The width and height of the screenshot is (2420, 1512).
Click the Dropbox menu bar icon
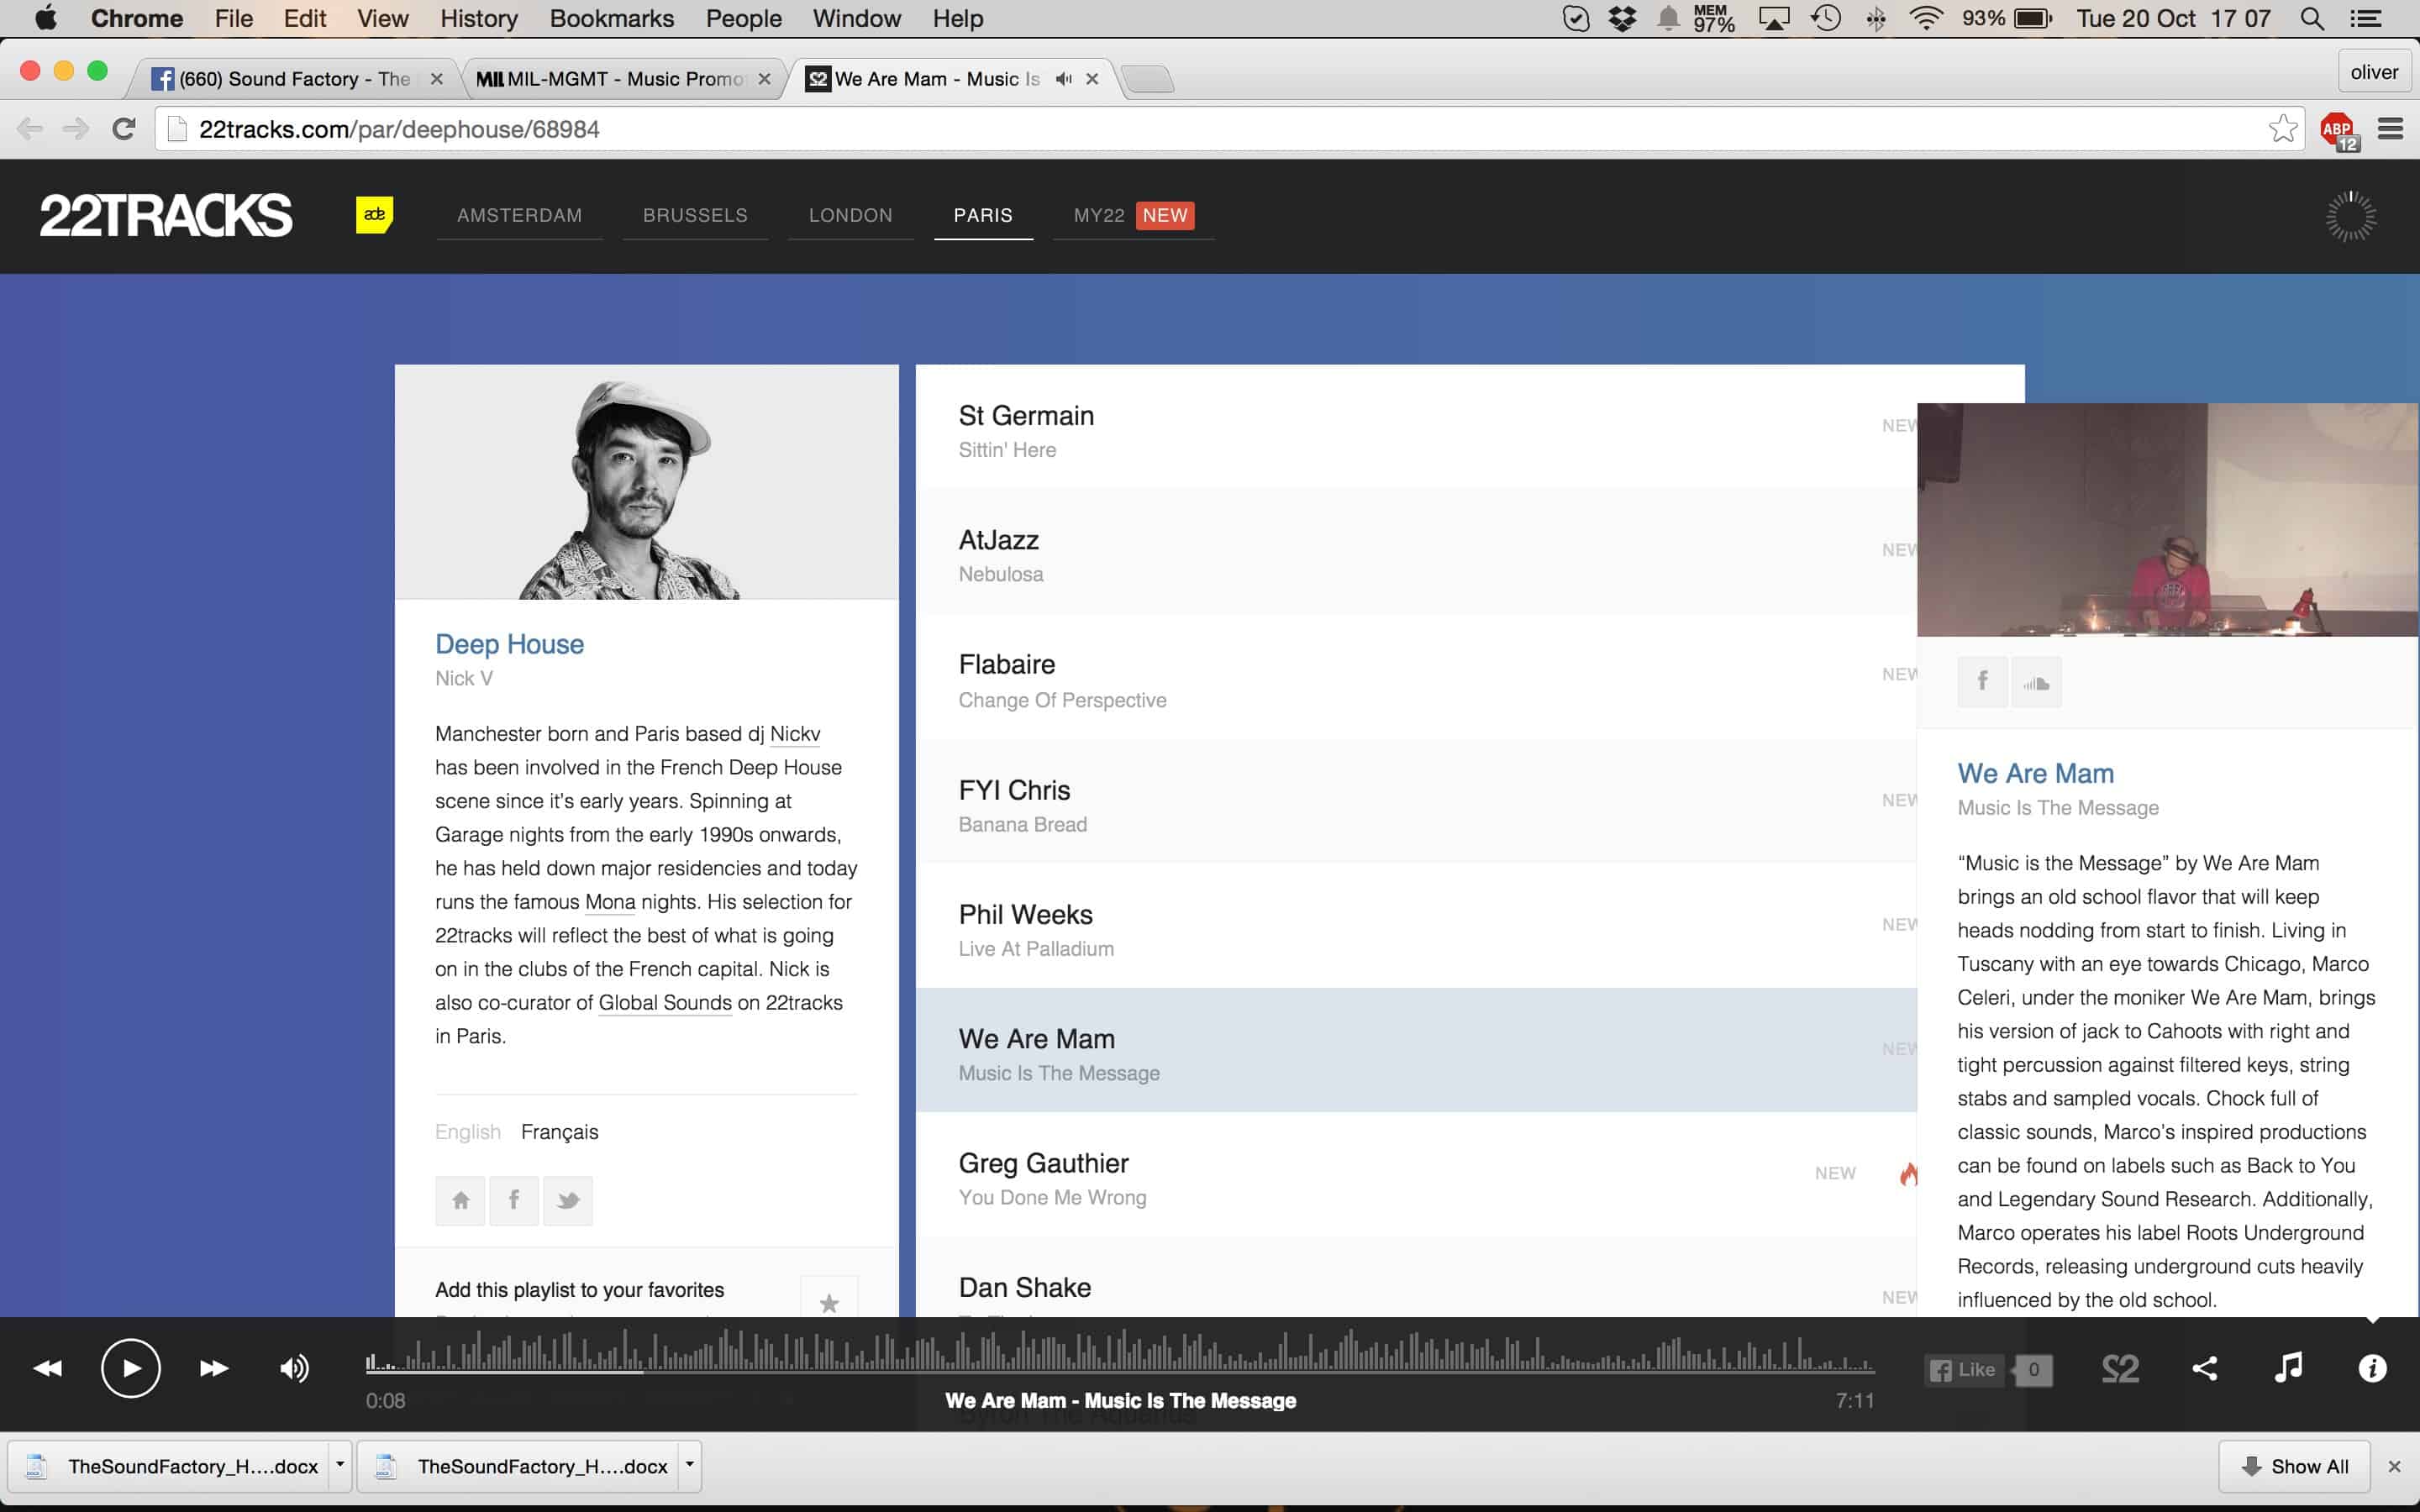(x=1622, y=18)
